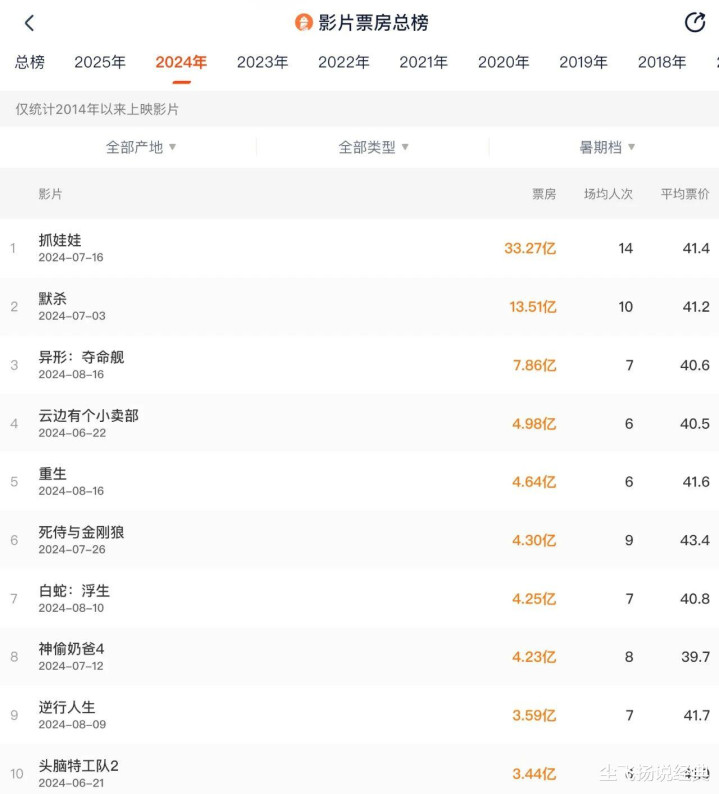Click the box office value 4.25亿
Viewport: 719px width, 794px height.
tap(534, 599)
